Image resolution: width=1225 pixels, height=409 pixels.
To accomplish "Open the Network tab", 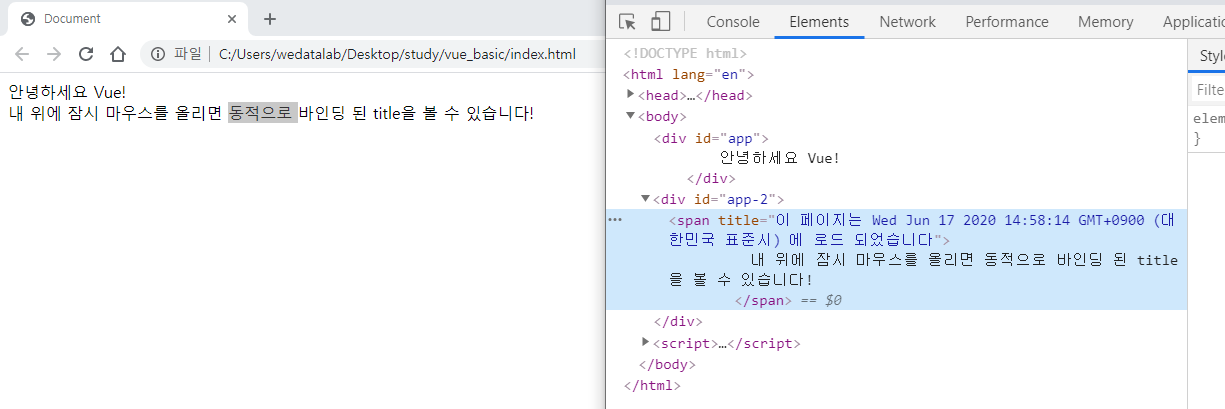I will click(x=908, y=22).
